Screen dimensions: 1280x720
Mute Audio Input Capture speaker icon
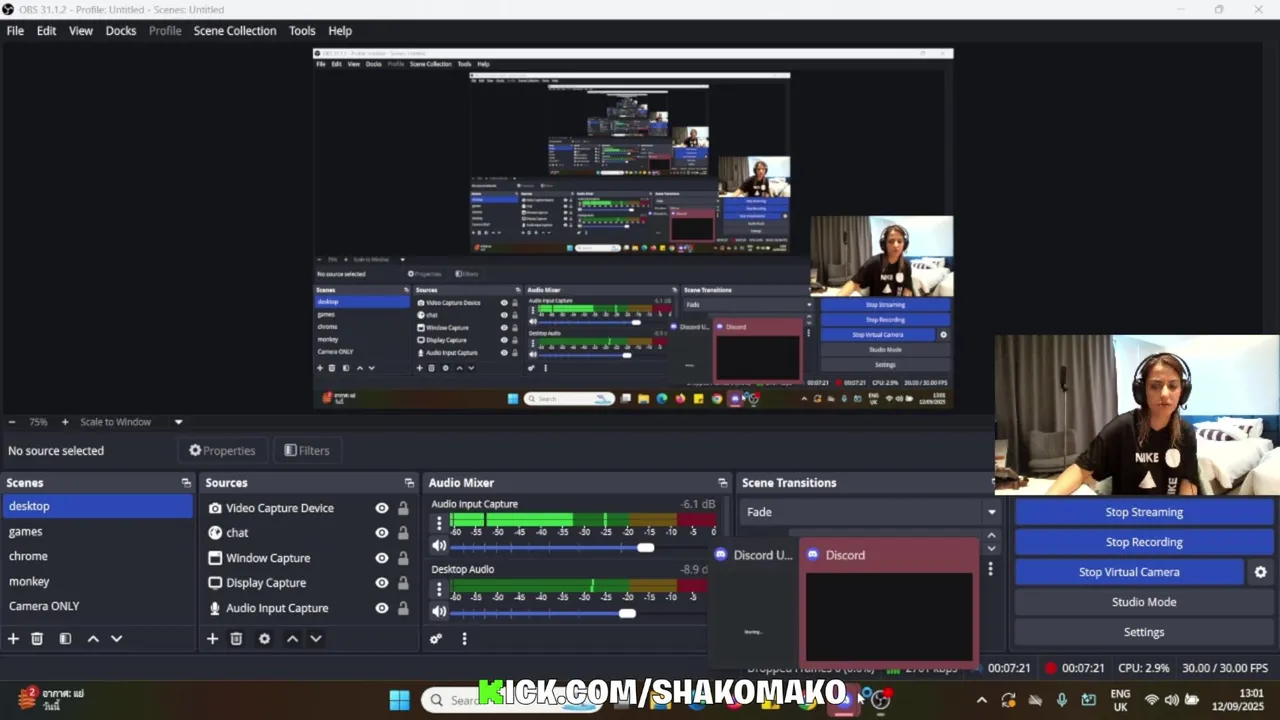coord(439,546)
